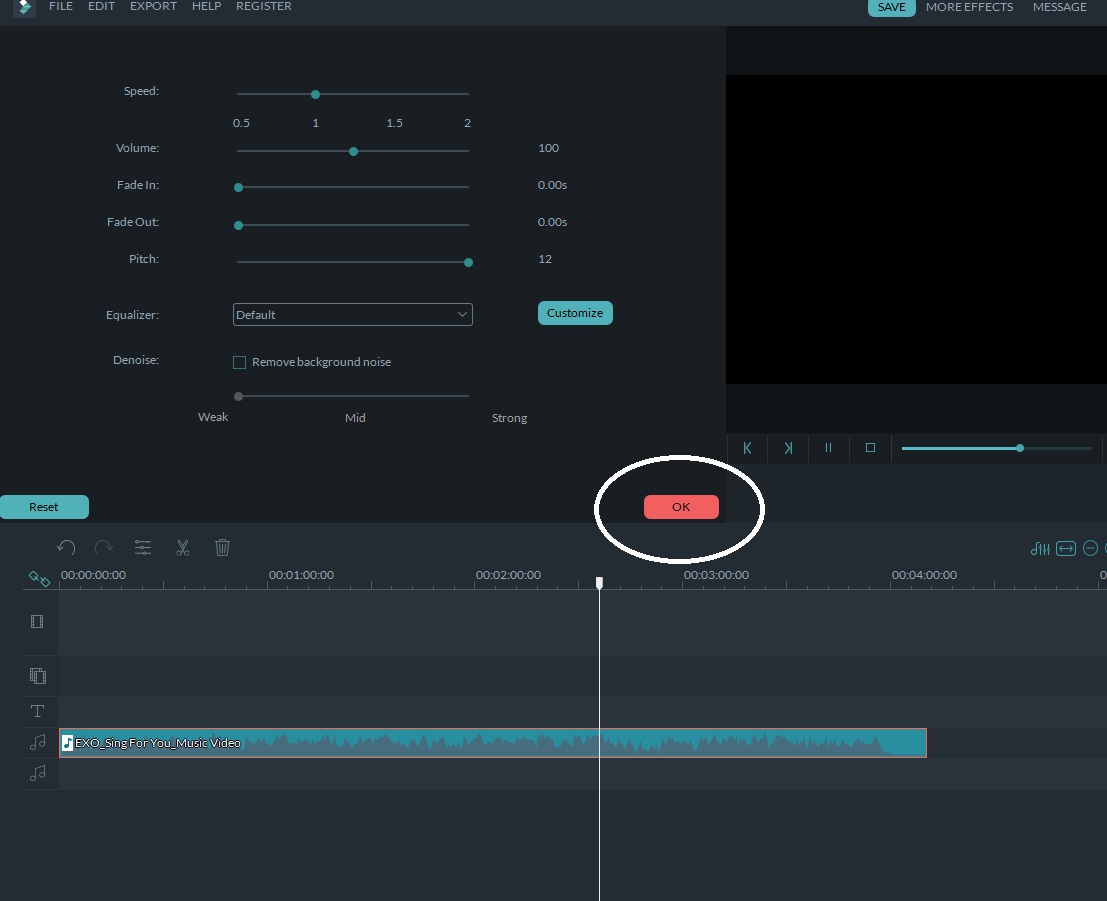Click the Denoise strength slider handle
1107x901 pixels.
click(239, 396)
